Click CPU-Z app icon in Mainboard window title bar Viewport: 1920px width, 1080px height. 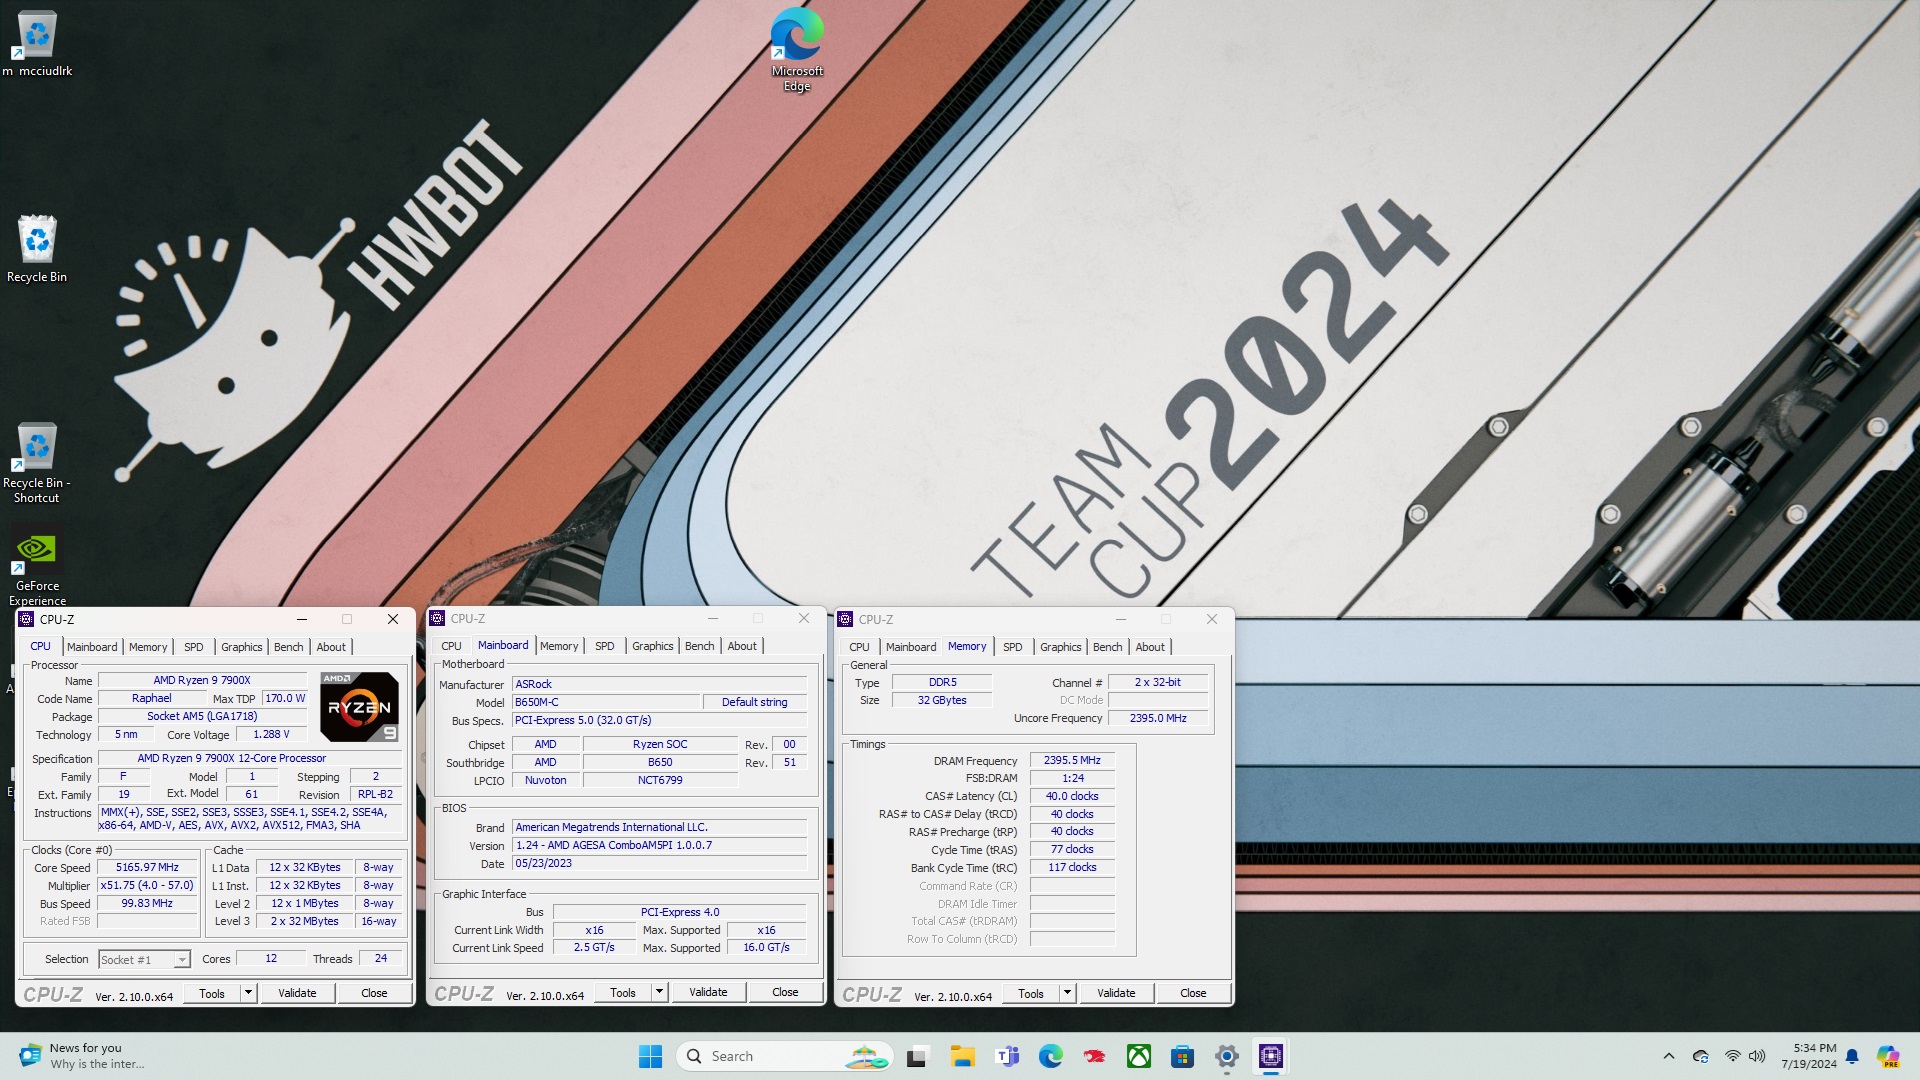(437, 618)
